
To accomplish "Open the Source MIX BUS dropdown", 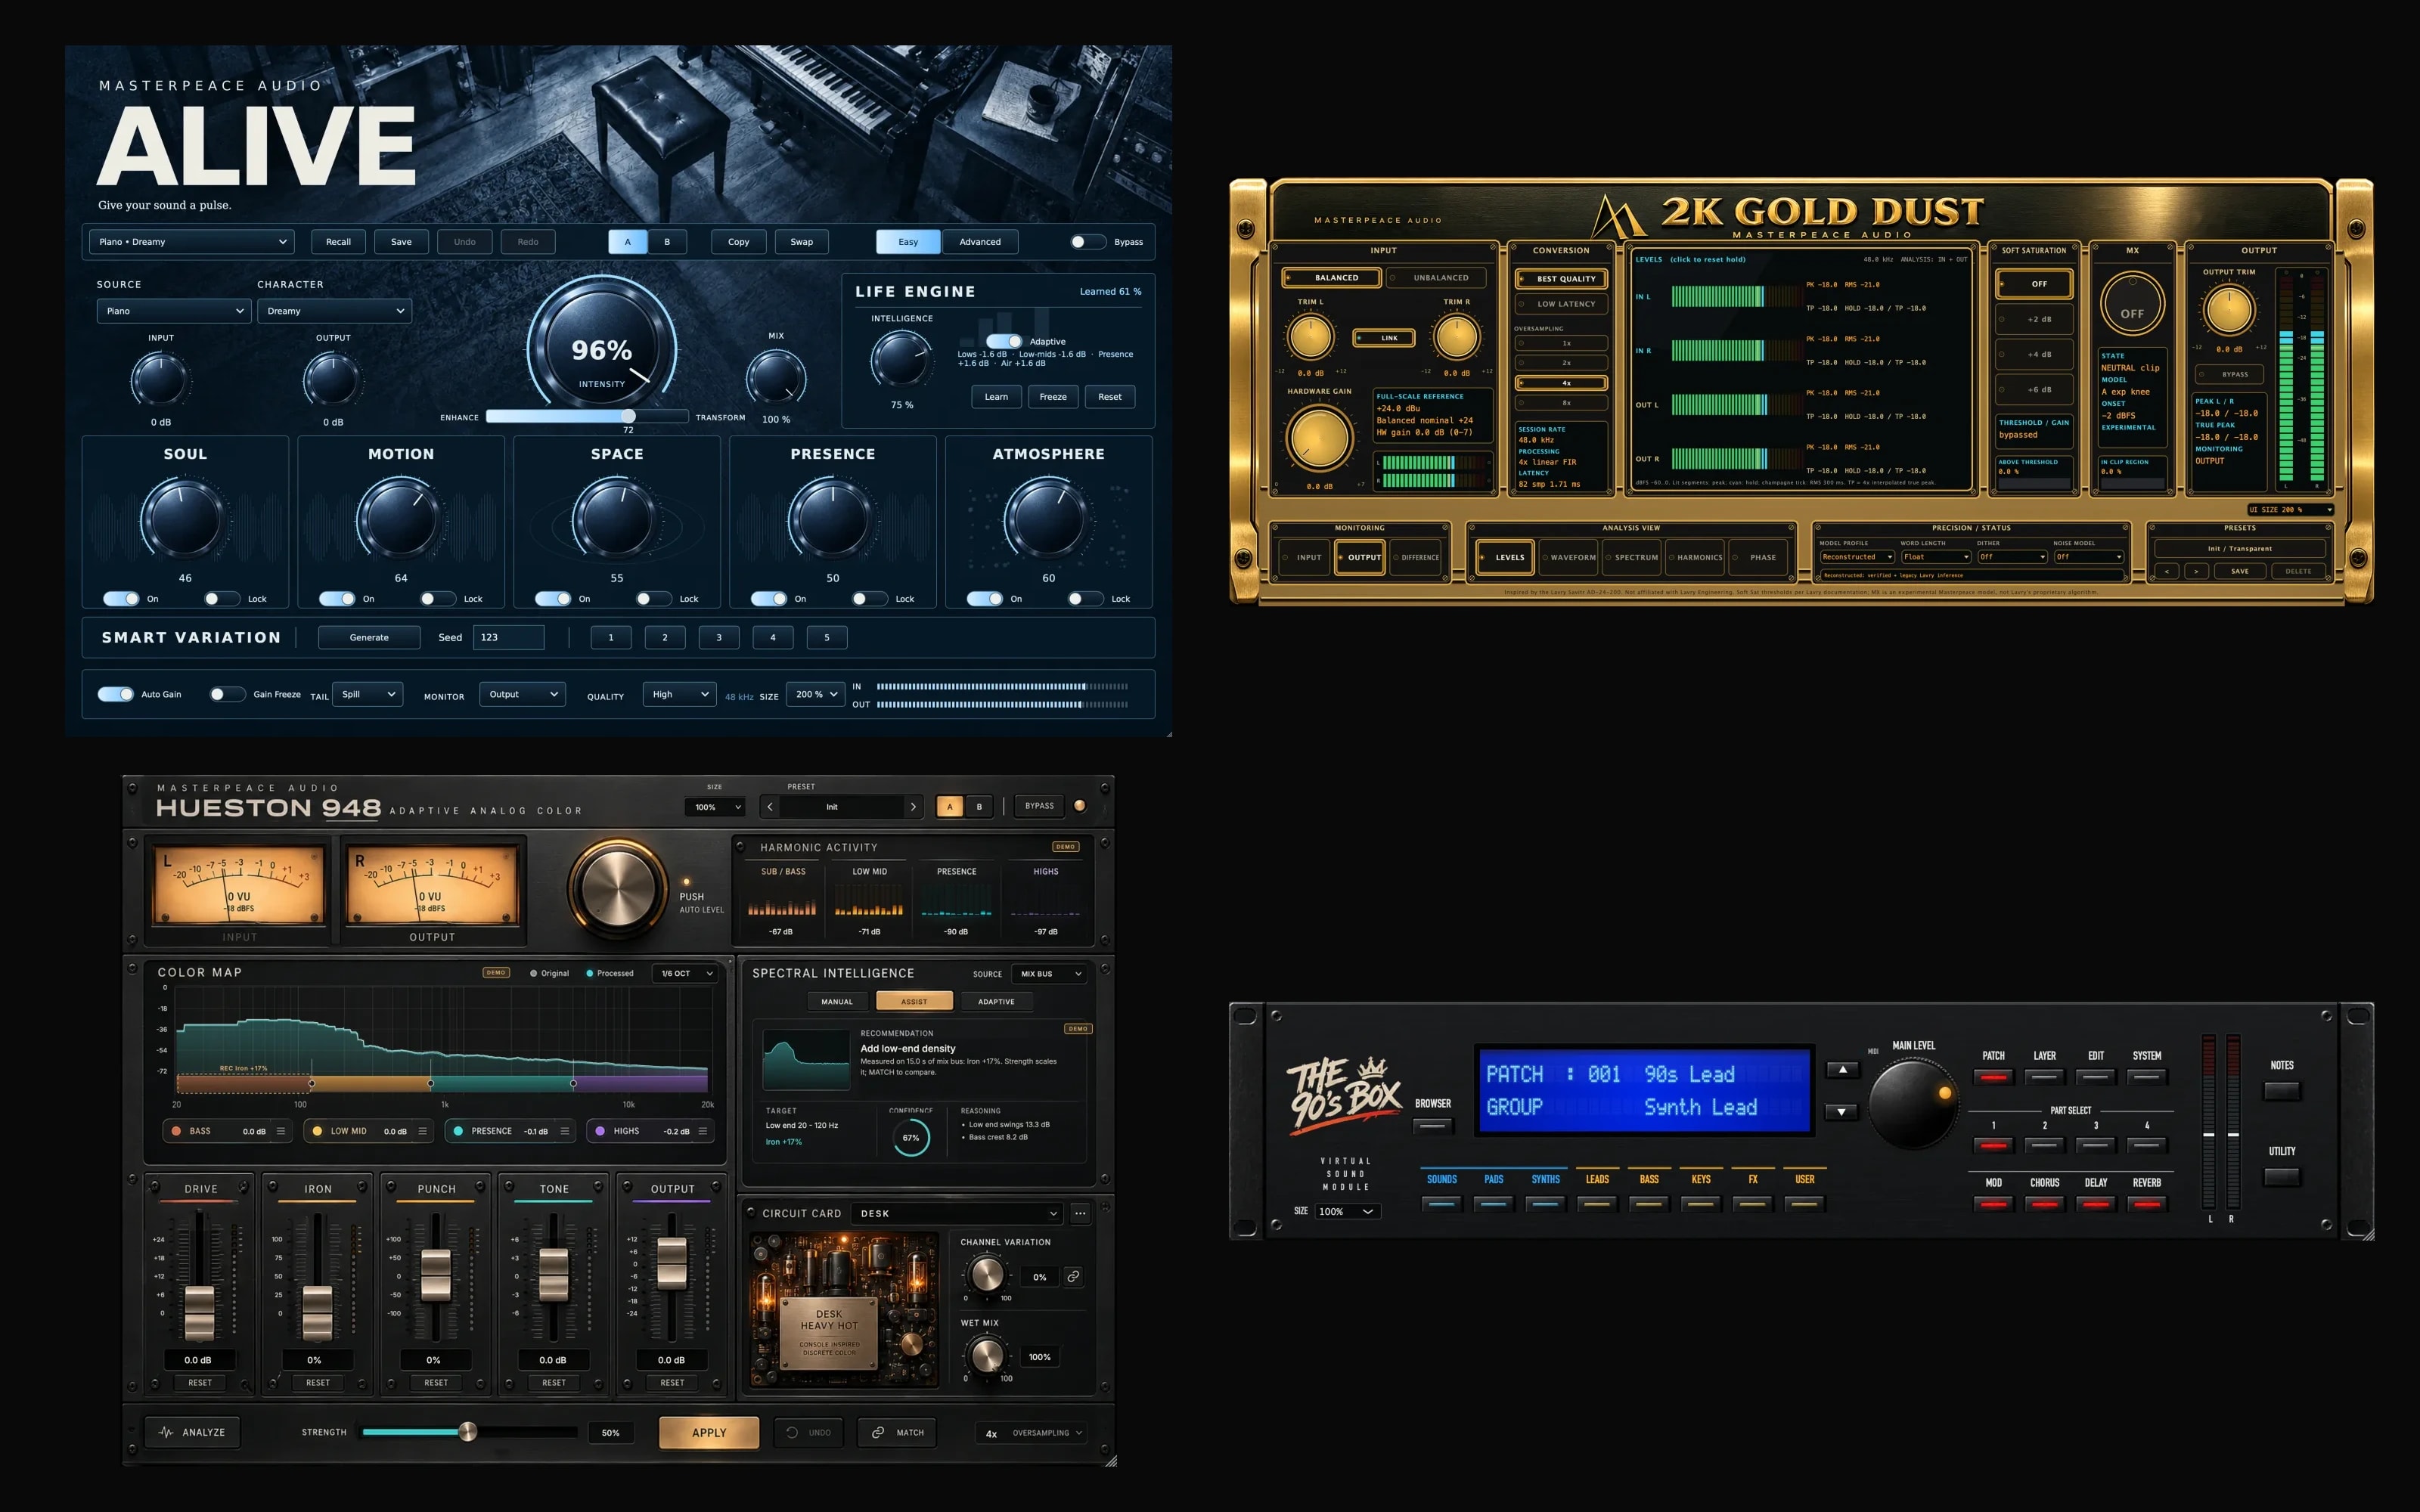I will (1050, 974).
